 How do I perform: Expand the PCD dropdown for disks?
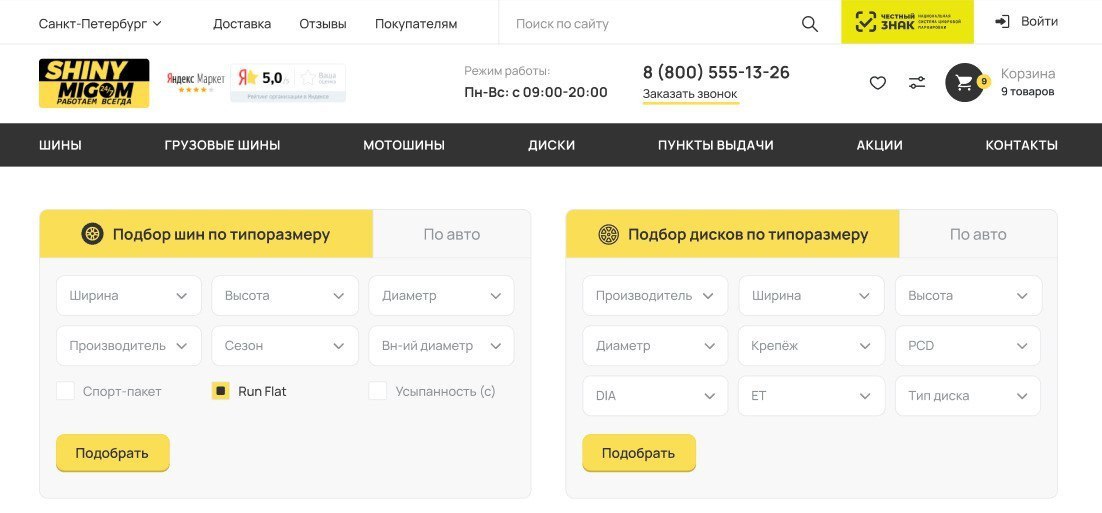(x=968, y=346)
